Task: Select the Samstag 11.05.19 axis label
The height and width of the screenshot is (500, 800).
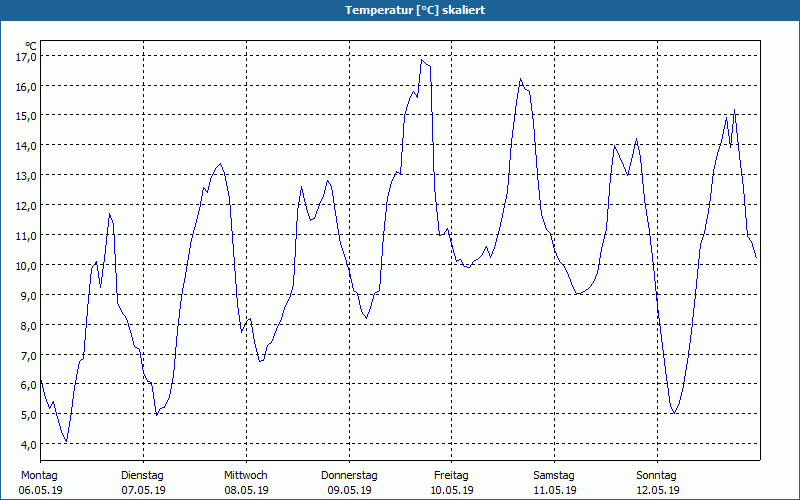Action: click(x=555, y=483)
